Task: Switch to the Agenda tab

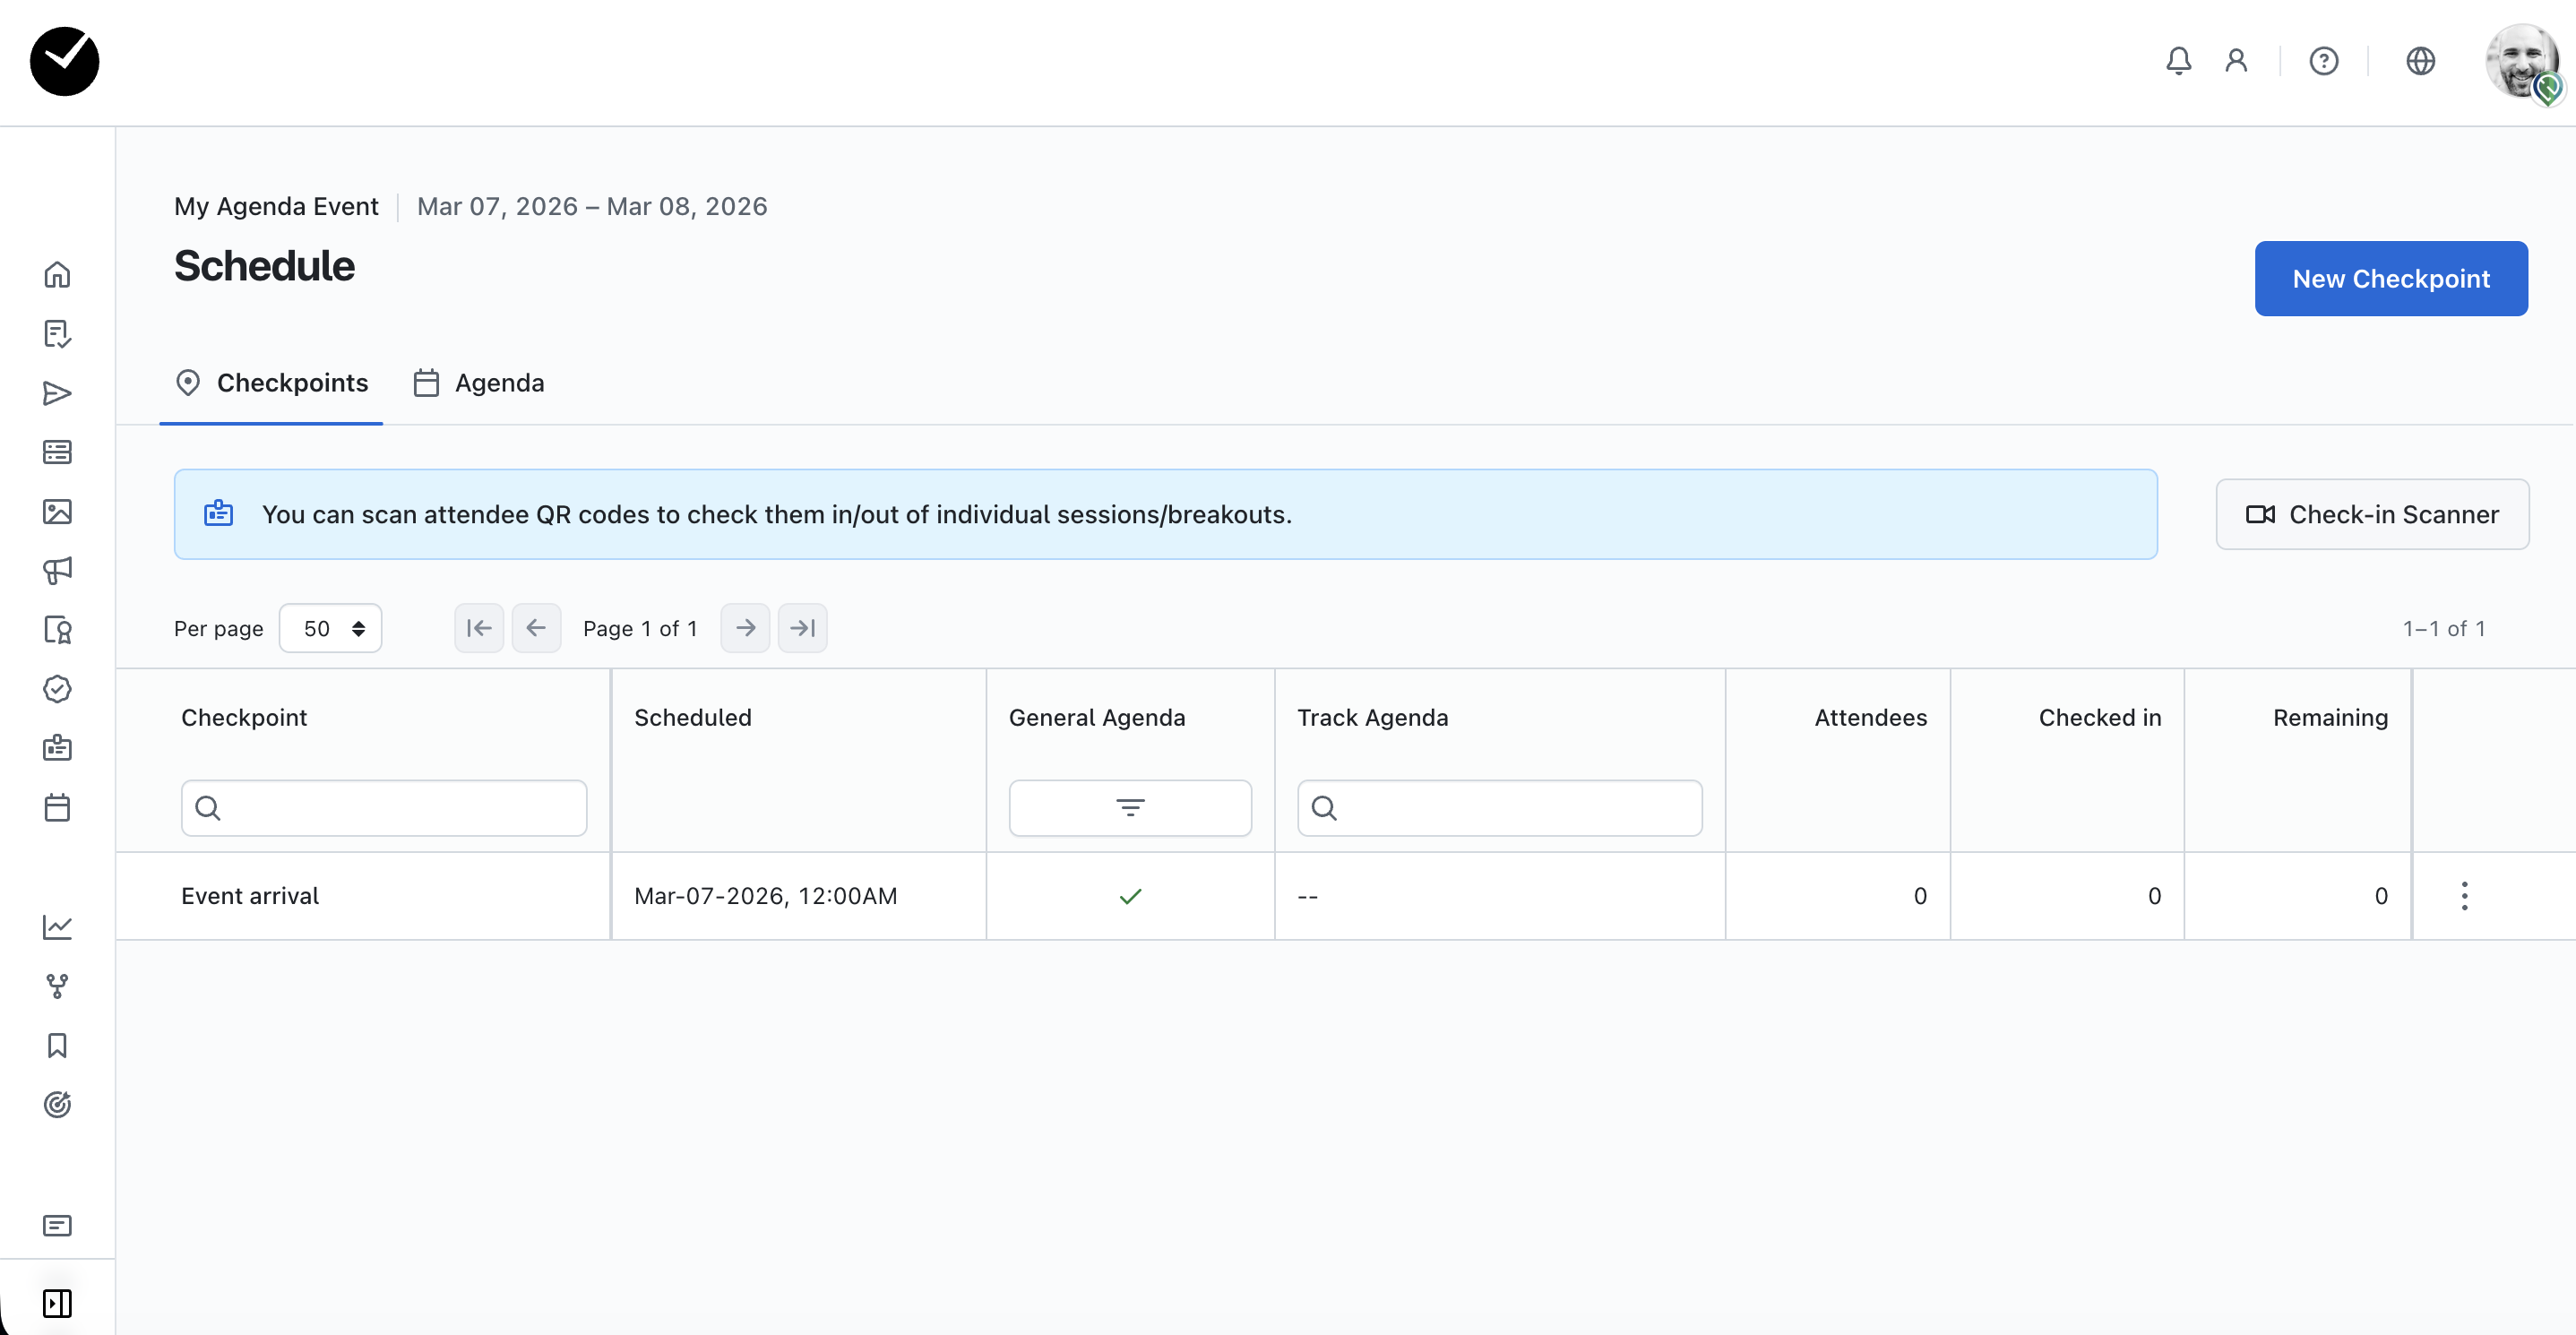Action: point(480,383)
